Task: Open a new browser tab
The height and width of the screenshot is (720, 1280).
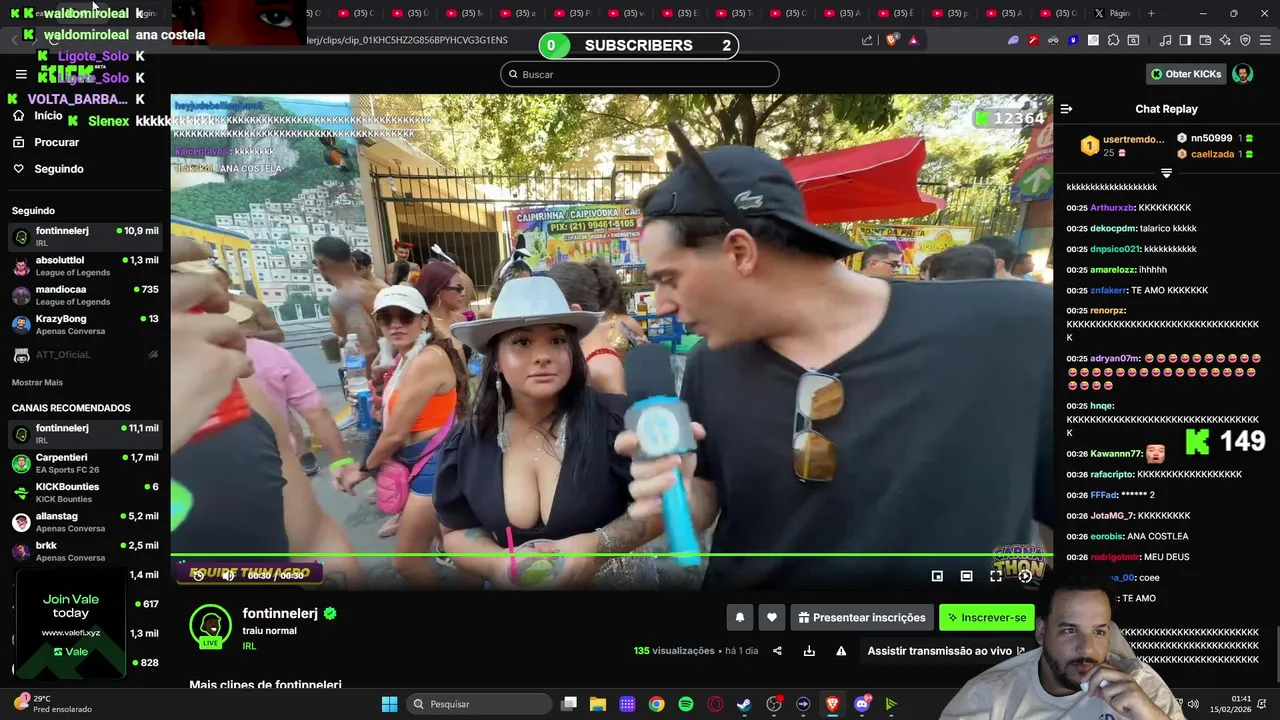Action: (x=1151, y=13)
